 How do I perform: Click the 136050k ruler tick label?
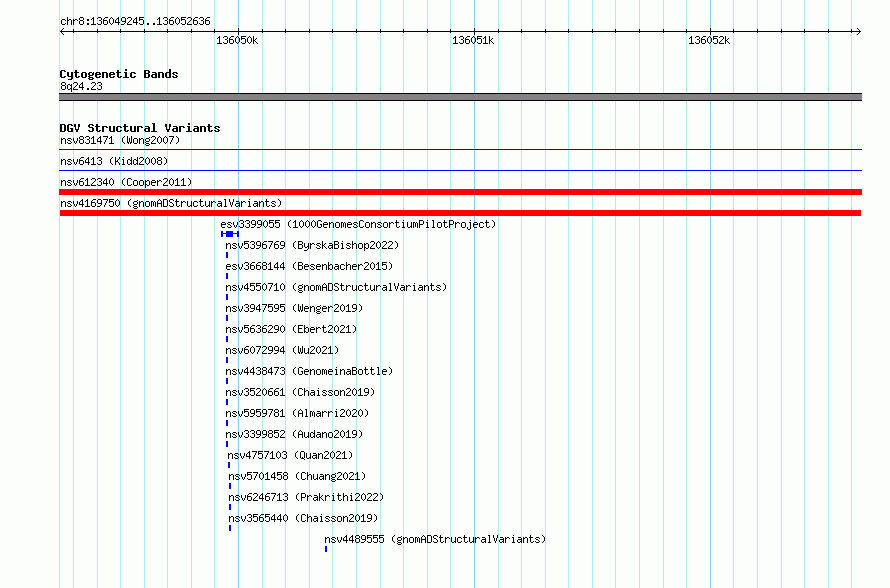pyautogui.click(x=237, y=40)
